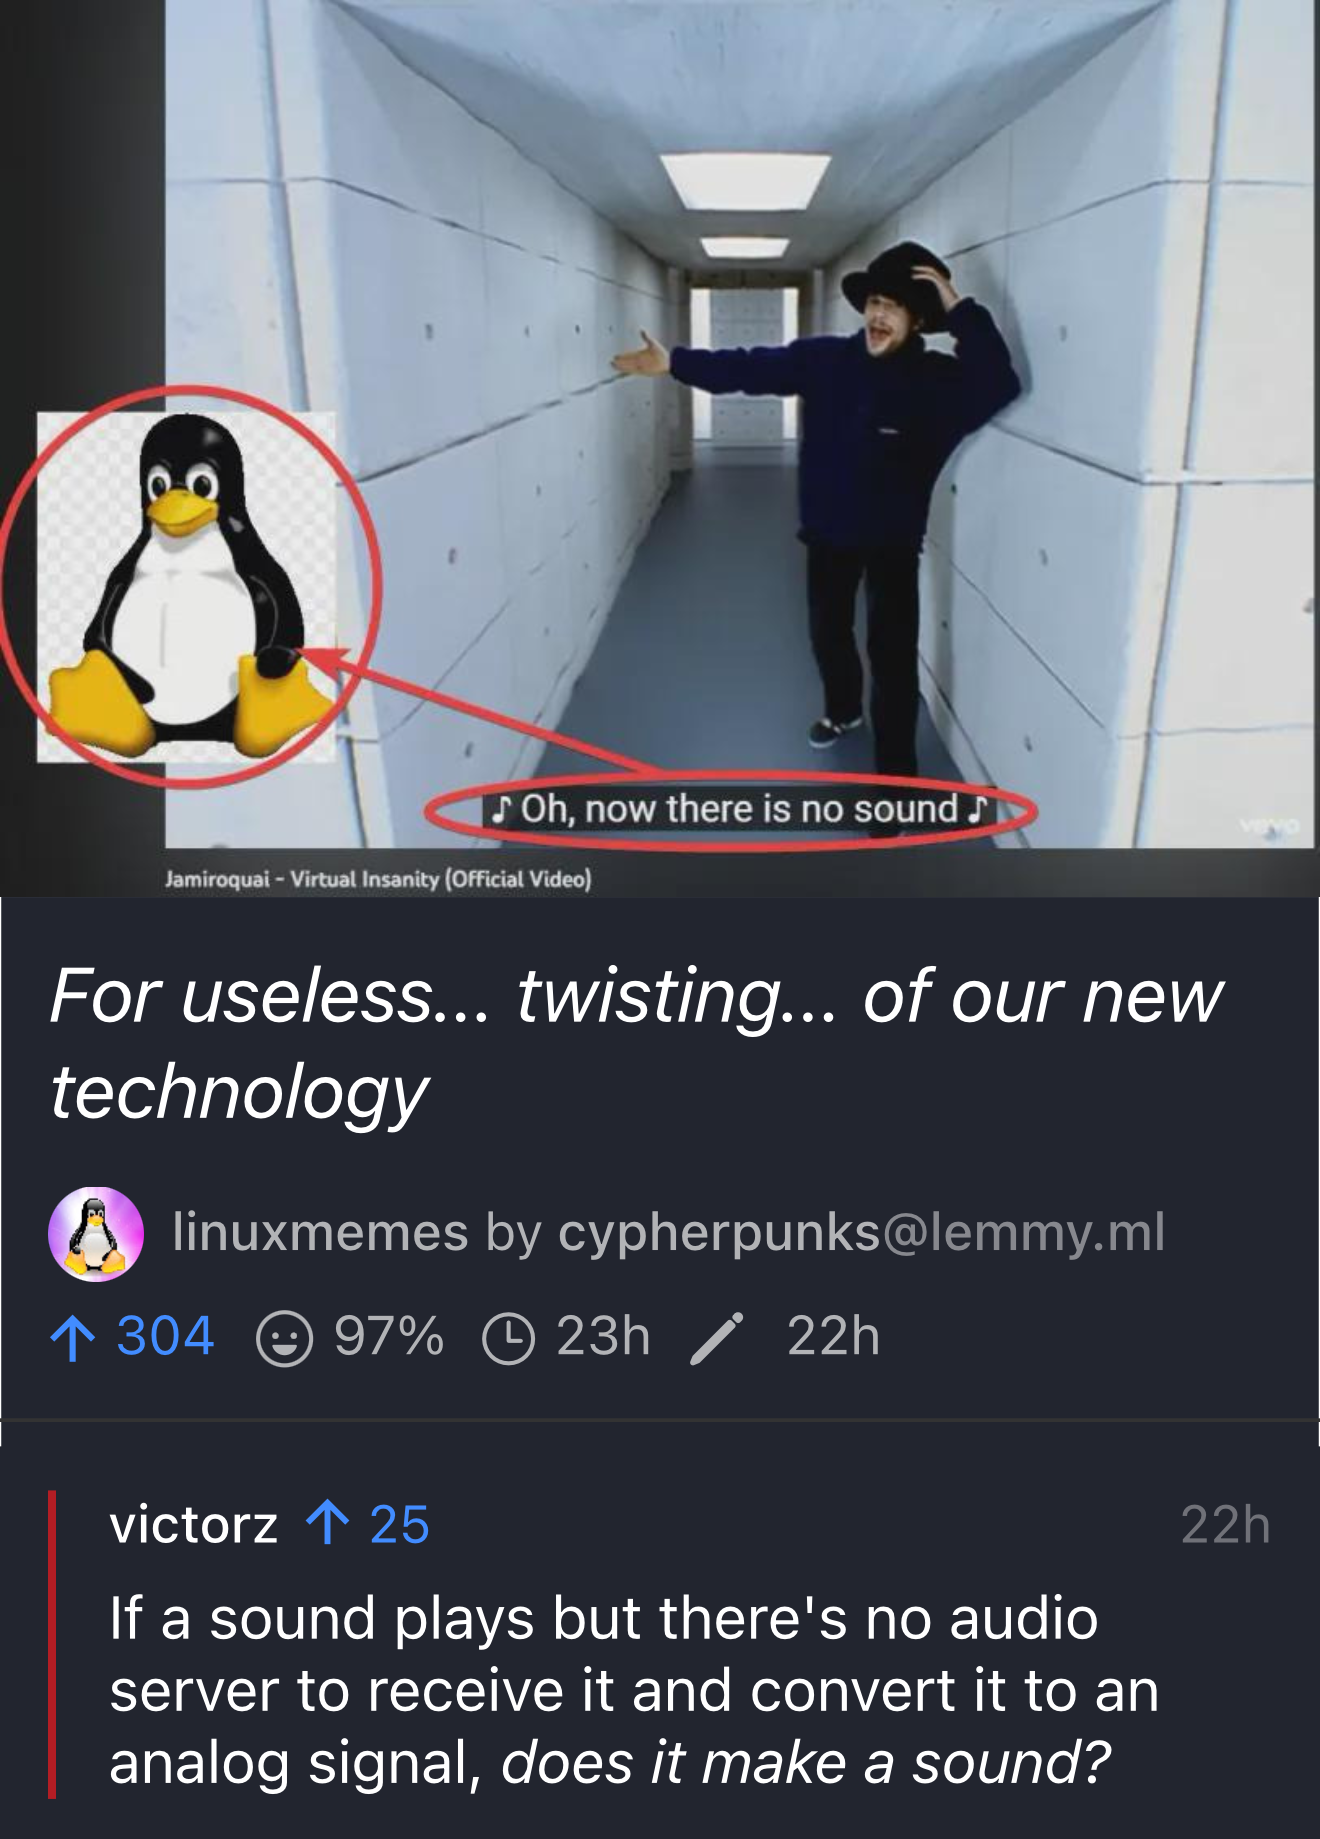Click the post's 23h posted time
Image resolution: width=1320 pixels, height=1839 pixels.
[x=603, y=1337]
